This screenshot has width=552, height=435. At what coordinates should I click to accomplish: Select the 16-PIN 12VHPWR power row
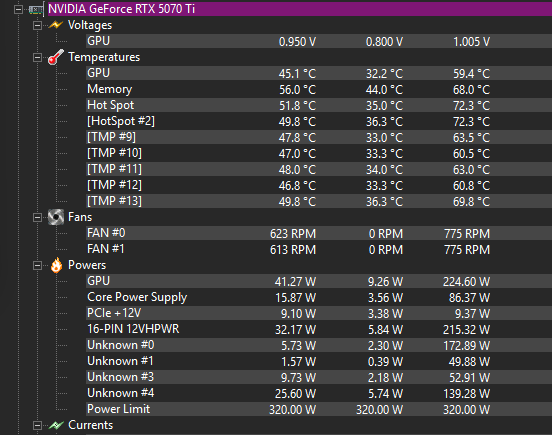[x=319, y=329]
